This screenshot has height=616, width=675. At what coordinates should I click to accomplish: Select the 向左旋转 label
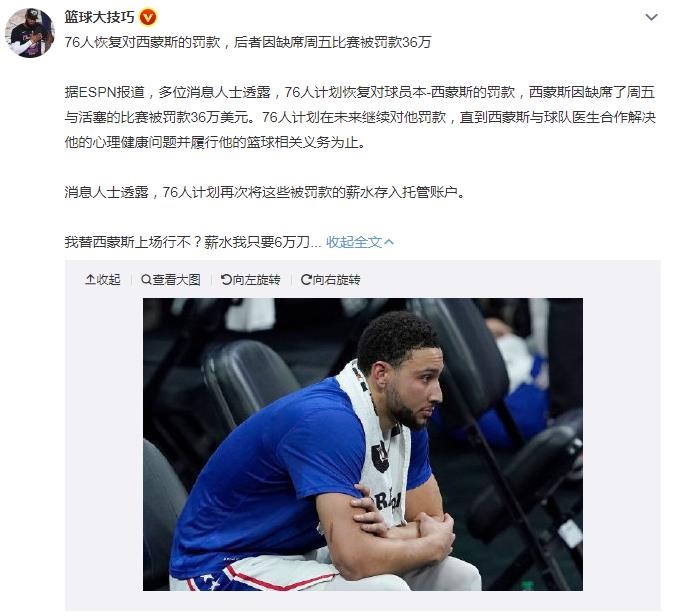tap(257, 279)
